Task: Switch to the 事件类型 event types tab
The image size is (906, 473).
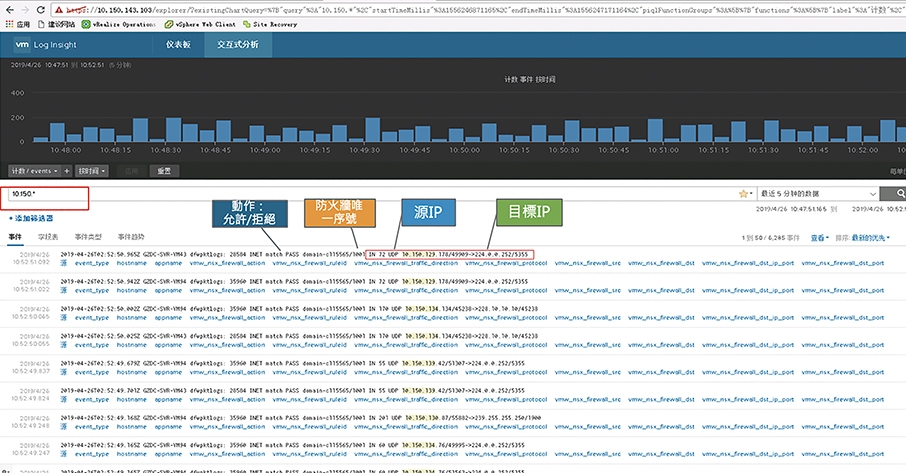Action: point(88,237)
